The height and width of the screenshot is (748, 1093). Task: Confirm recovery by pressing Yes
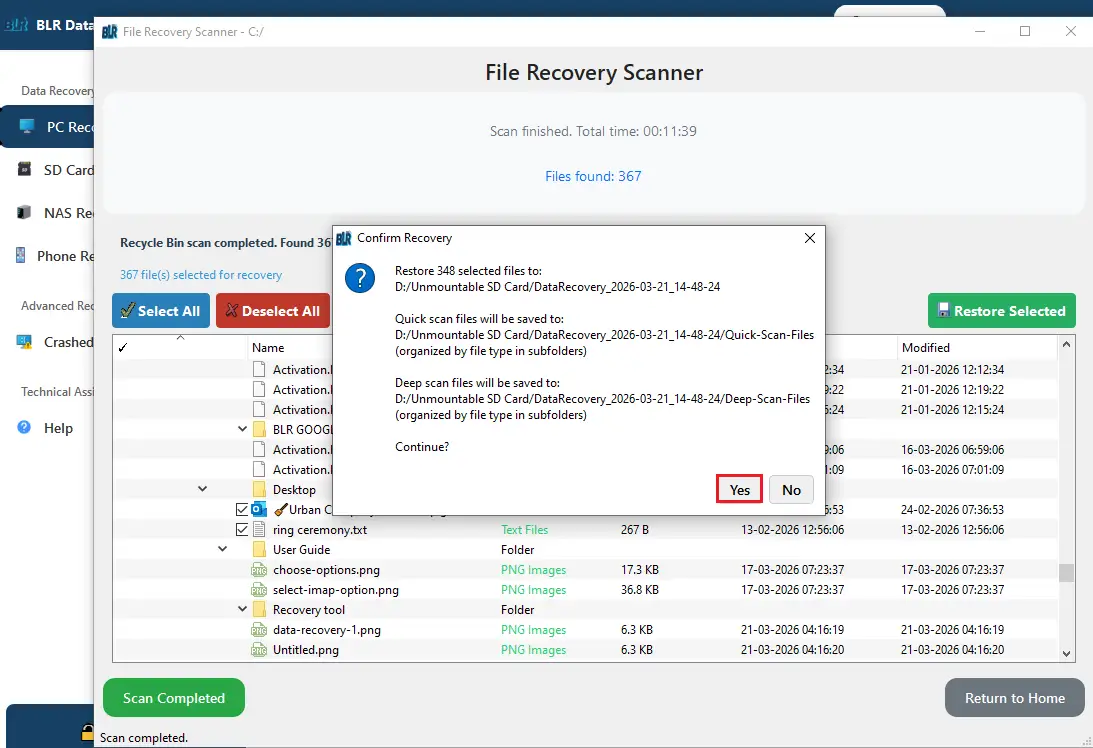[x=739, y=490]
